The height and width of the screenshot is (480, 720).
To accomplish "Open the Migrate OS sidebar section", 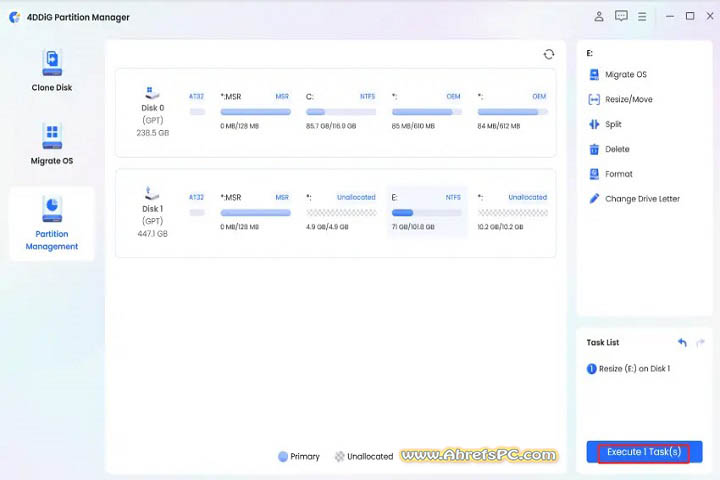I will (52, 144).
